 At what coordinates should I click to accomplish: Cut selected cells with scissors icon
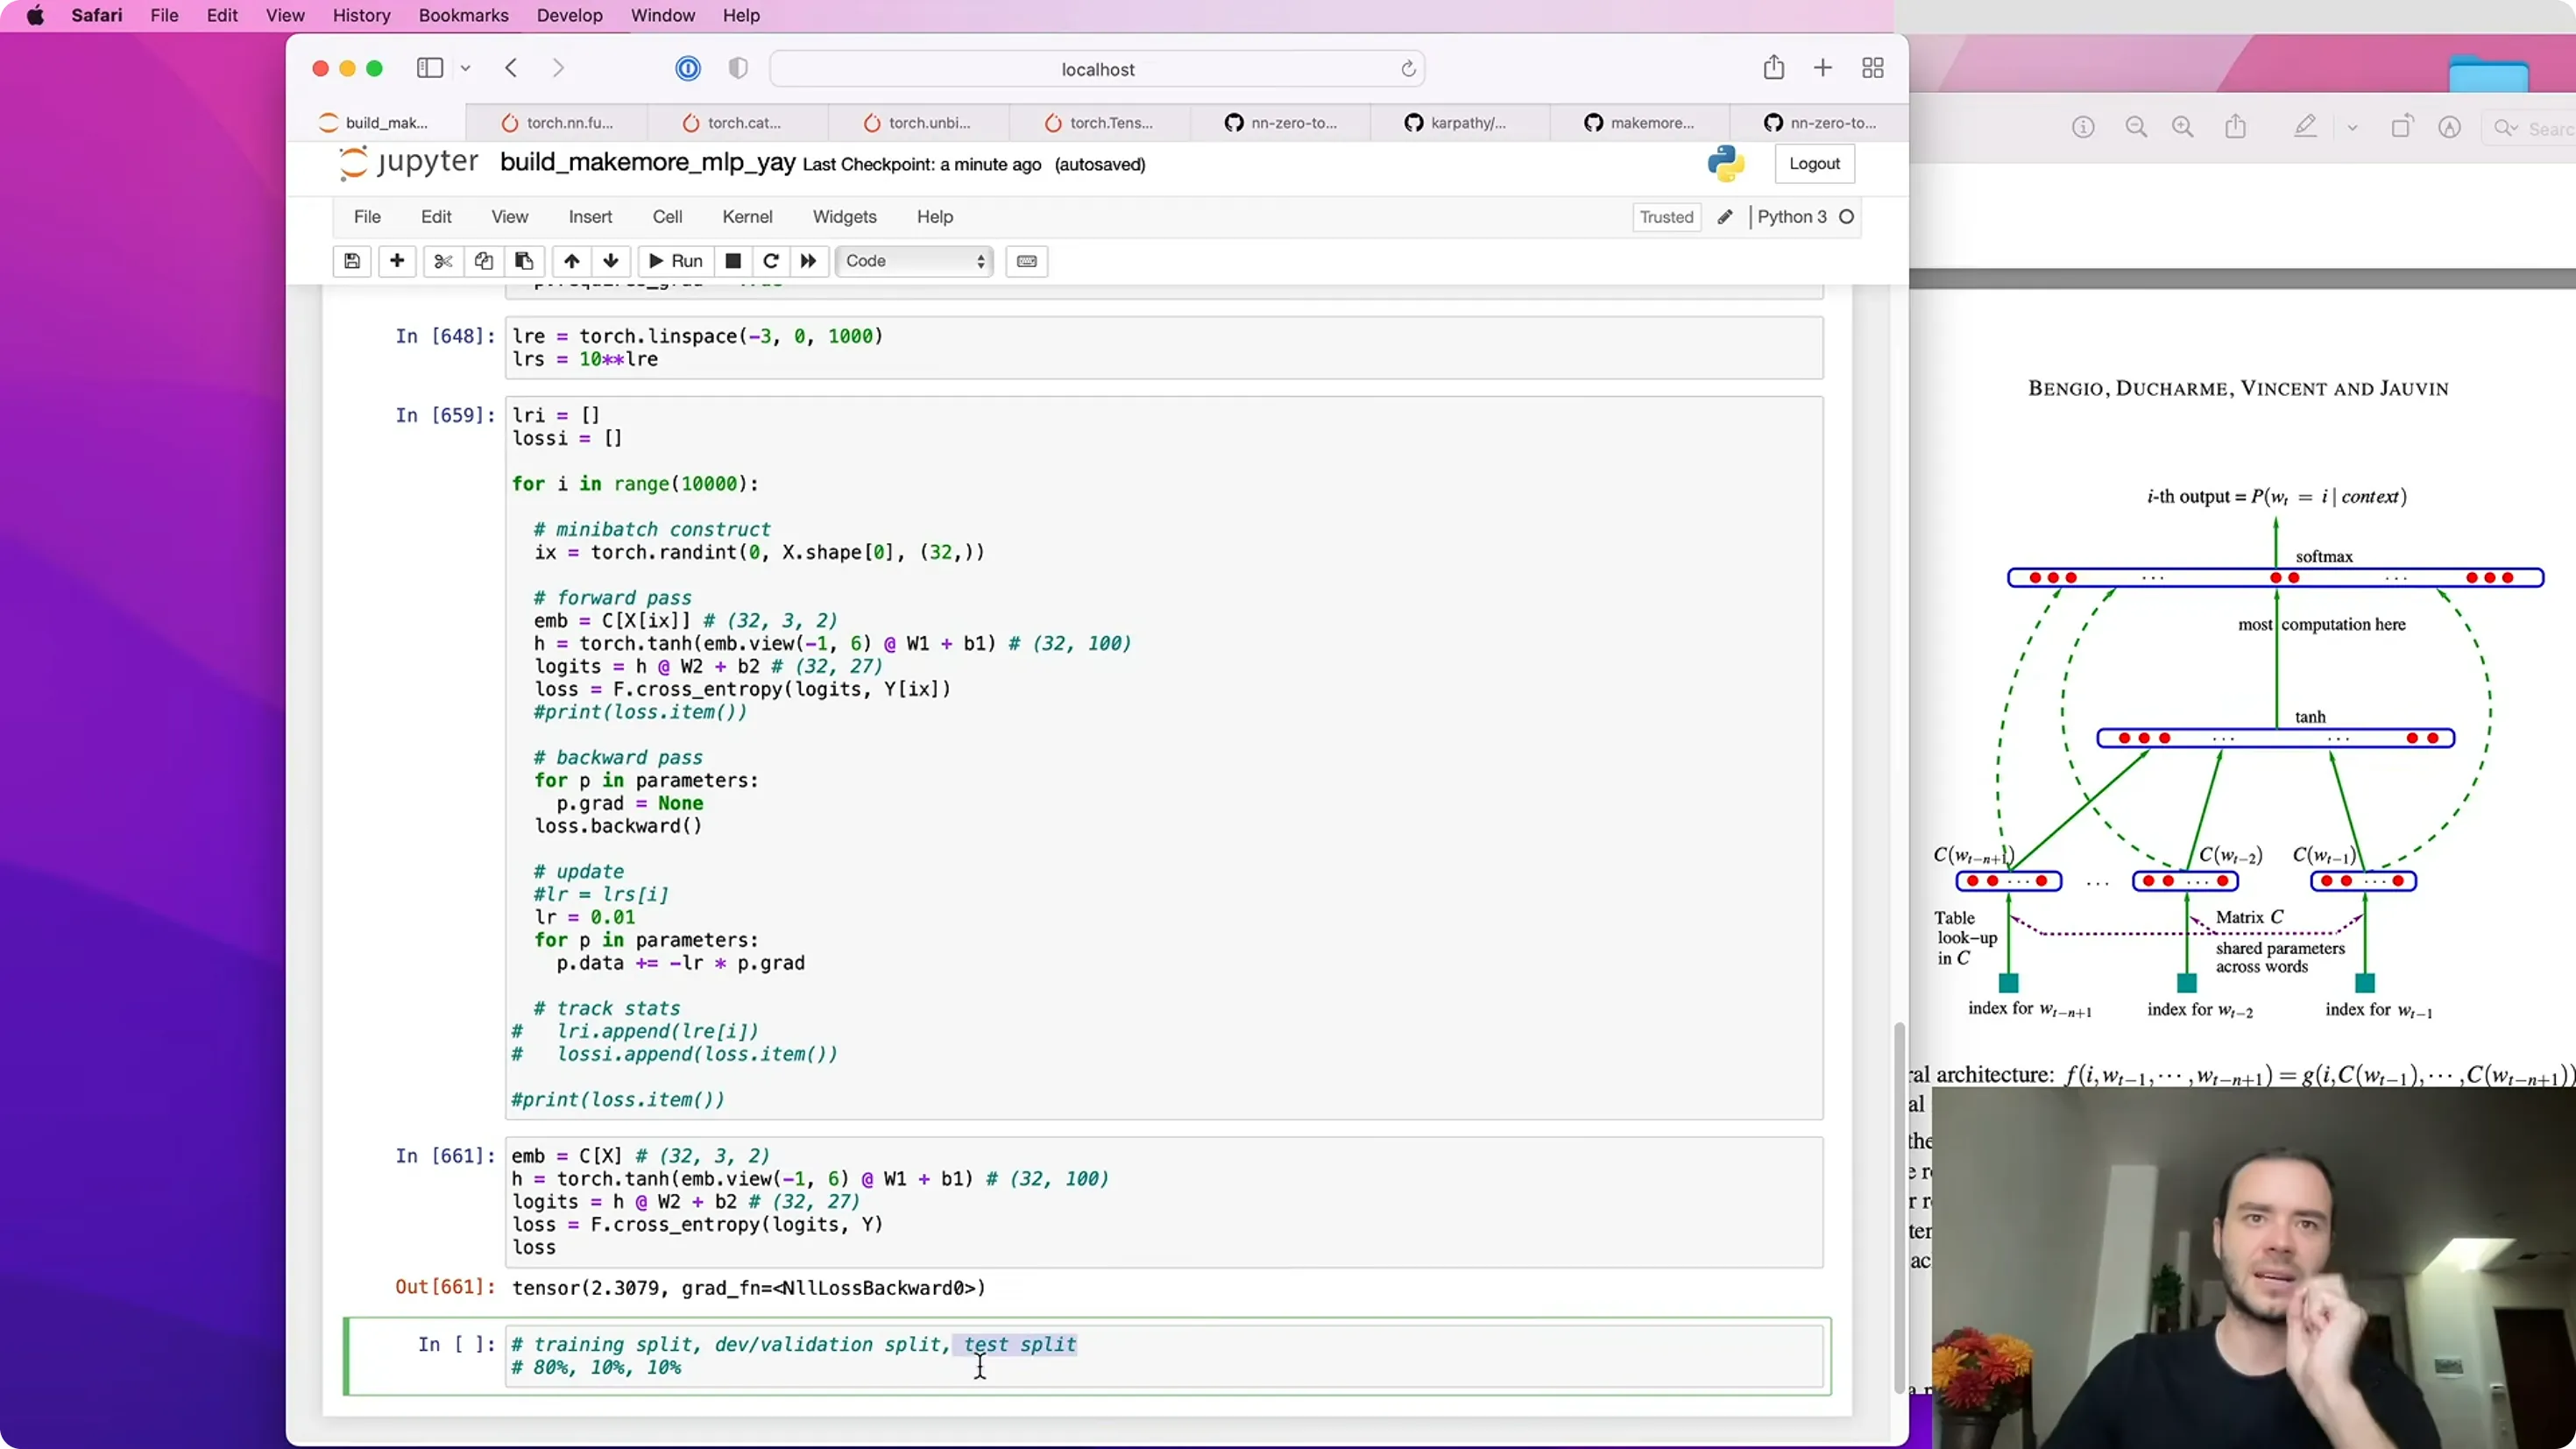pyautogui.click(x=443, y=261)
